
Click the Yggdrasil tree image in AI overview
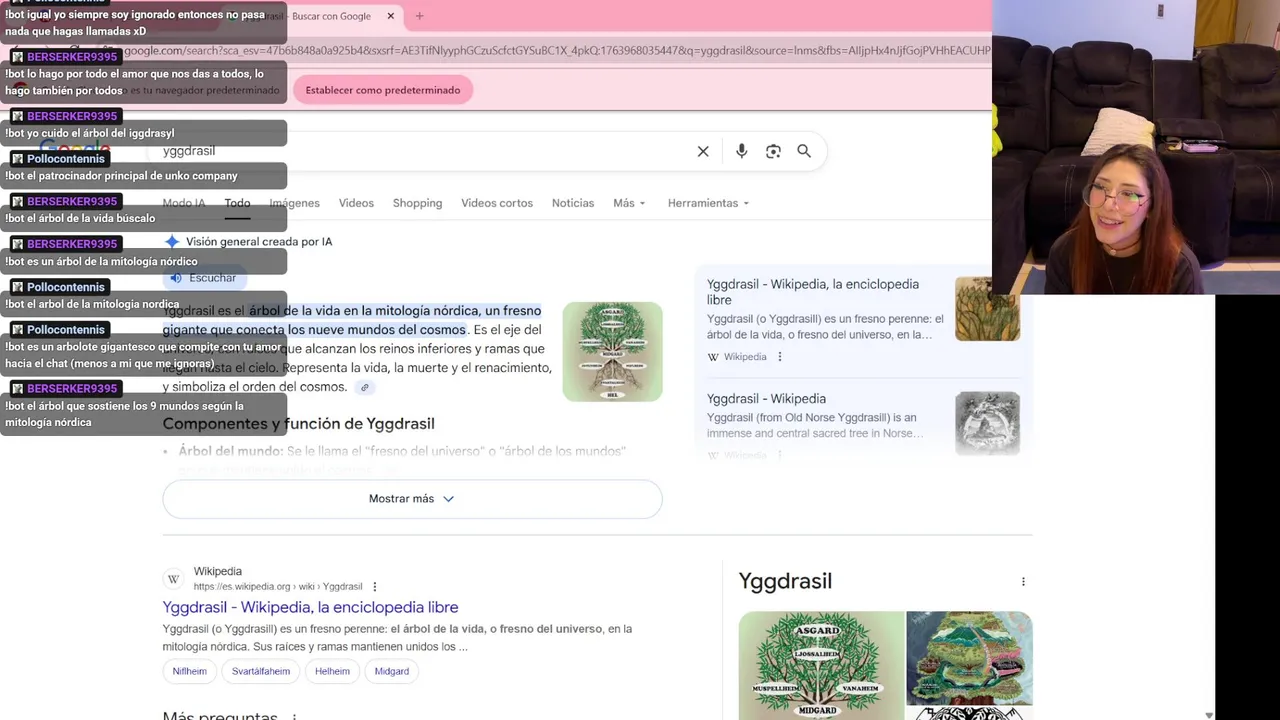click(612, 352)
